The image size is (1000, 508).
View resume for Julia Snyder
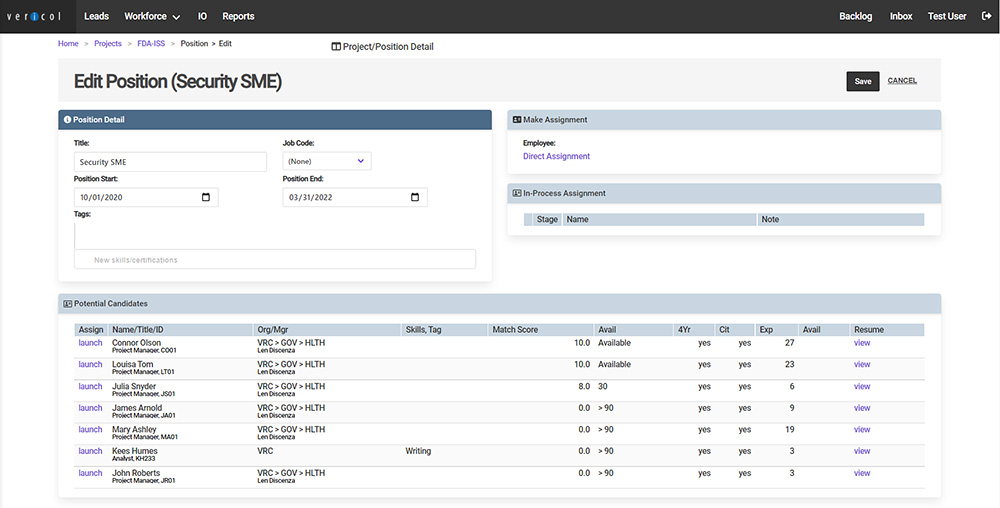(862, 387)
